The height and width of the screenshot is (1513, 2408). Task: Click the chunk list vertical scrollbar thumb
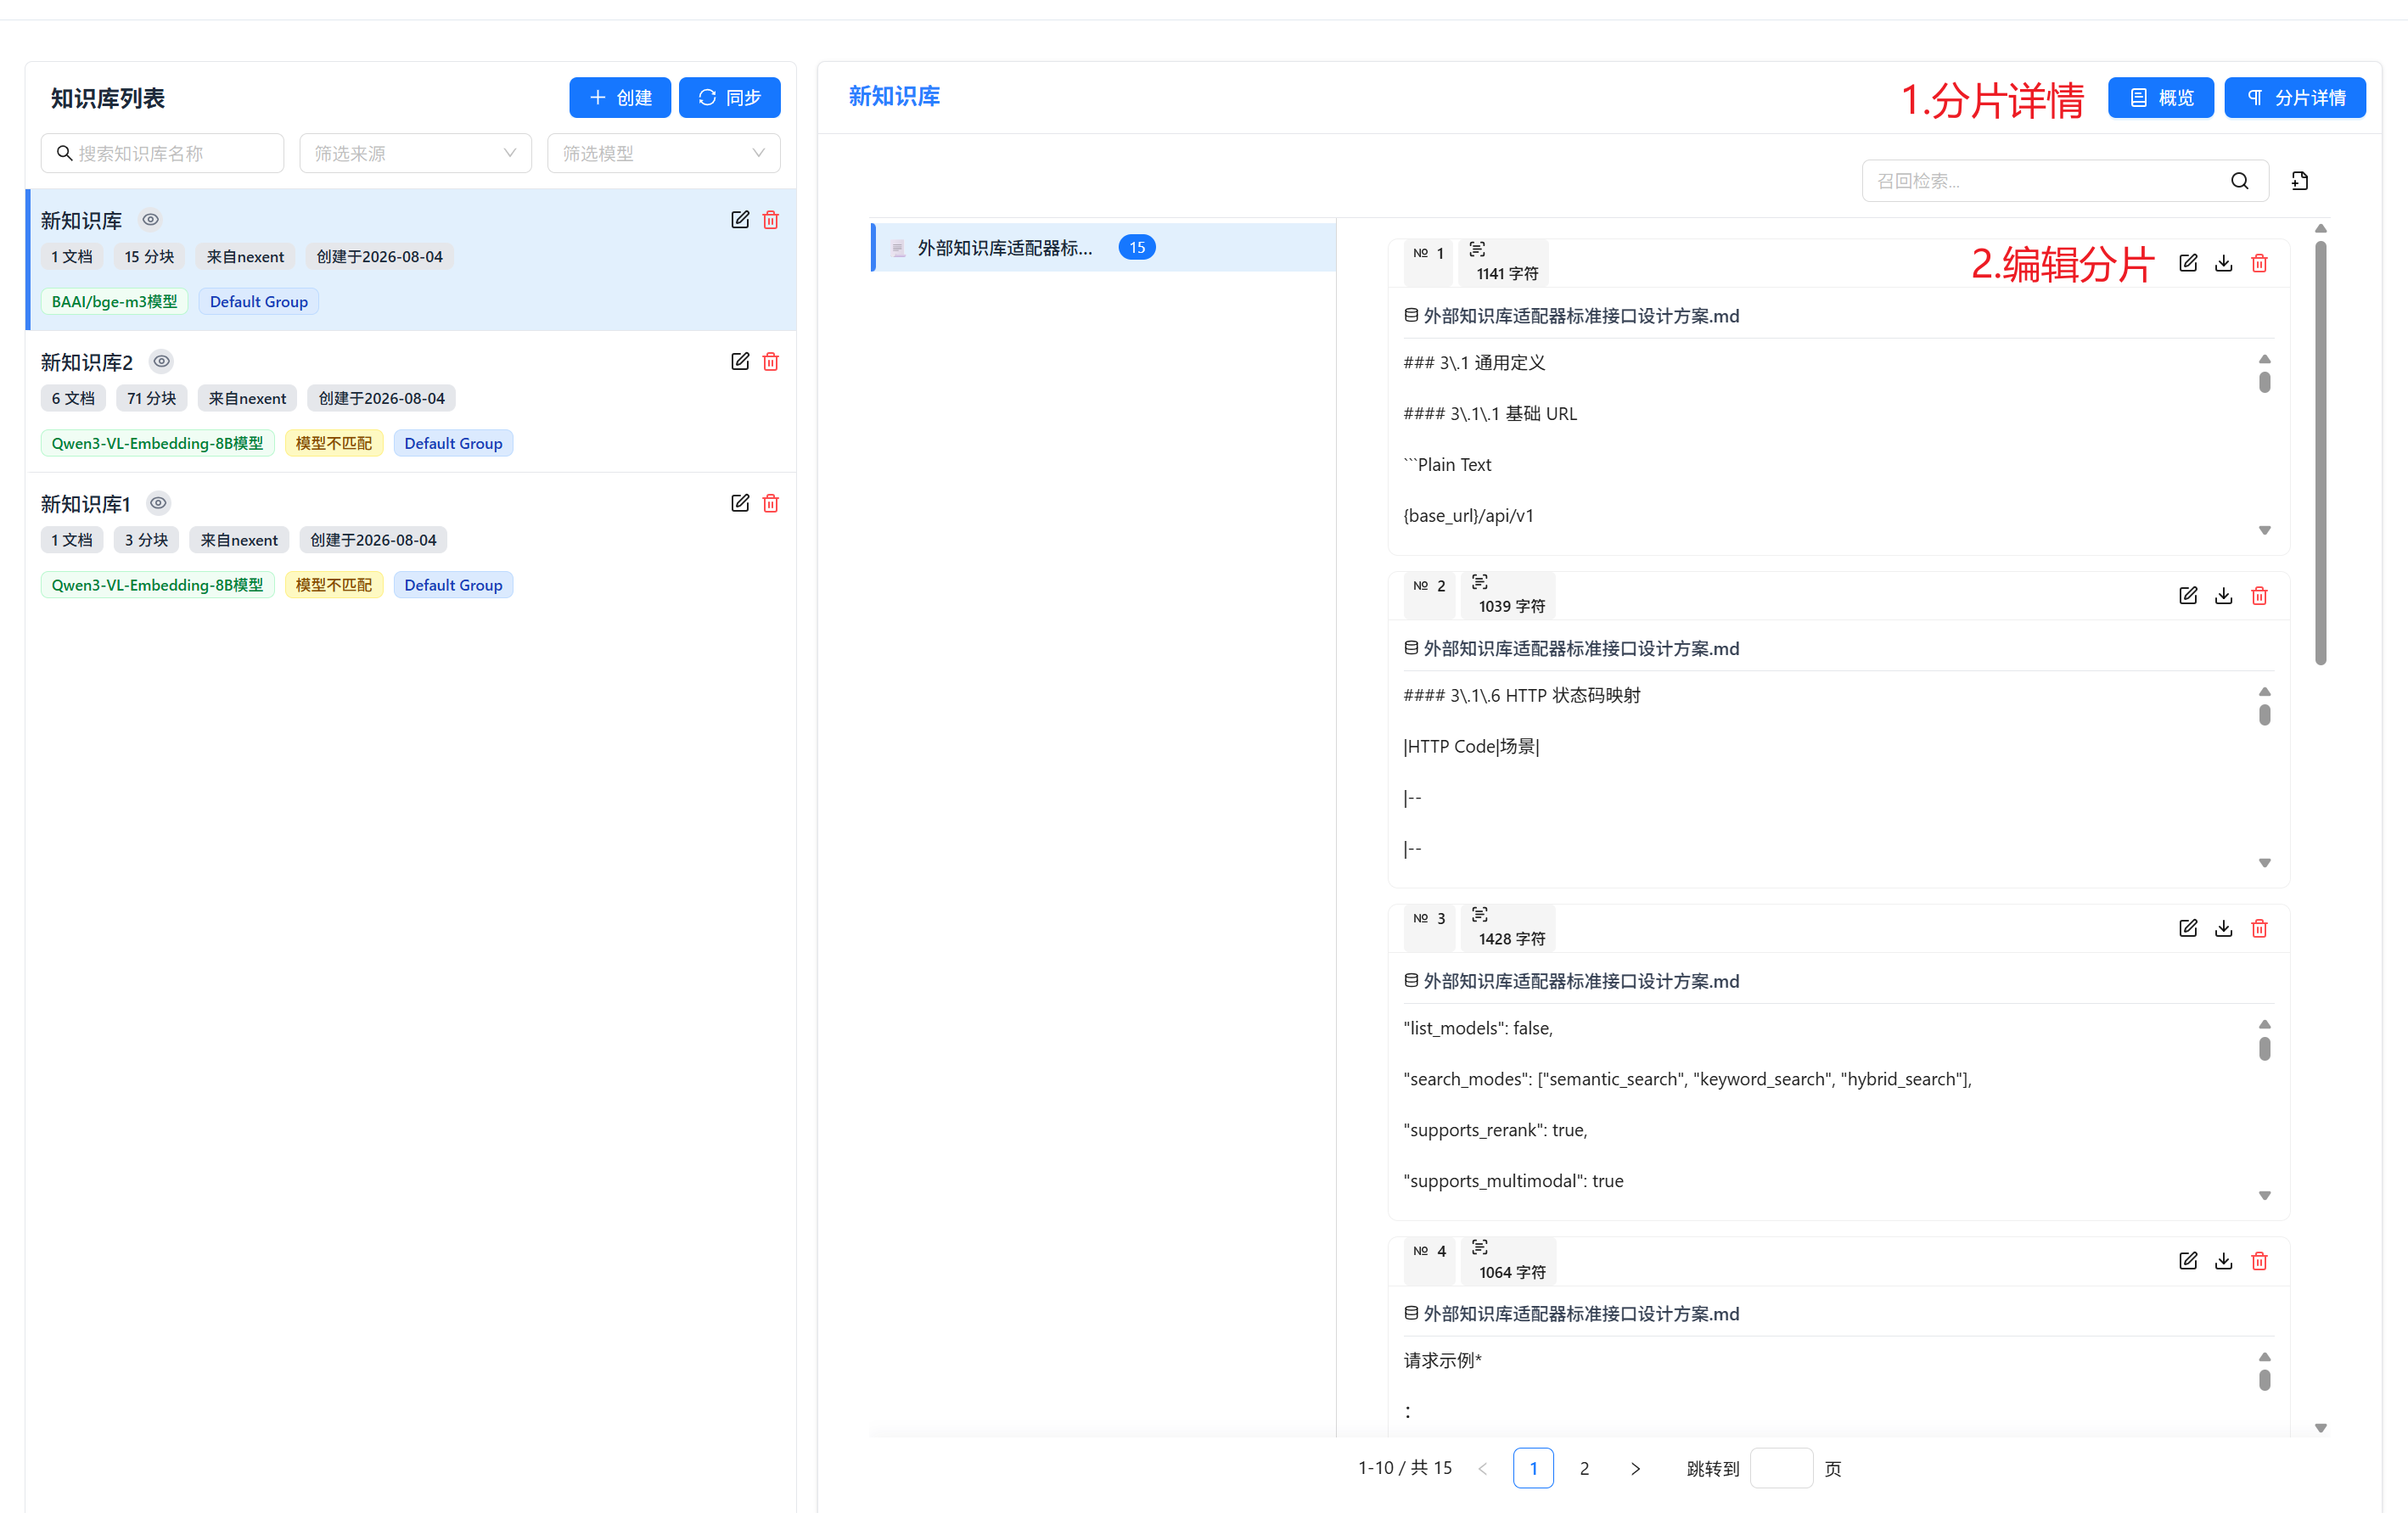click(2321, 453)
